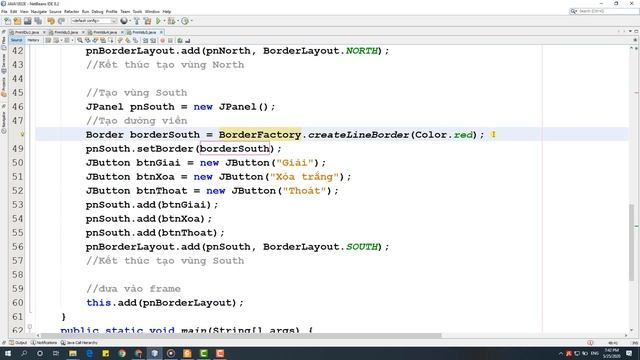Open the Tools menu
This screenshot has width=640, height=360.
click(x=137, y=11)
